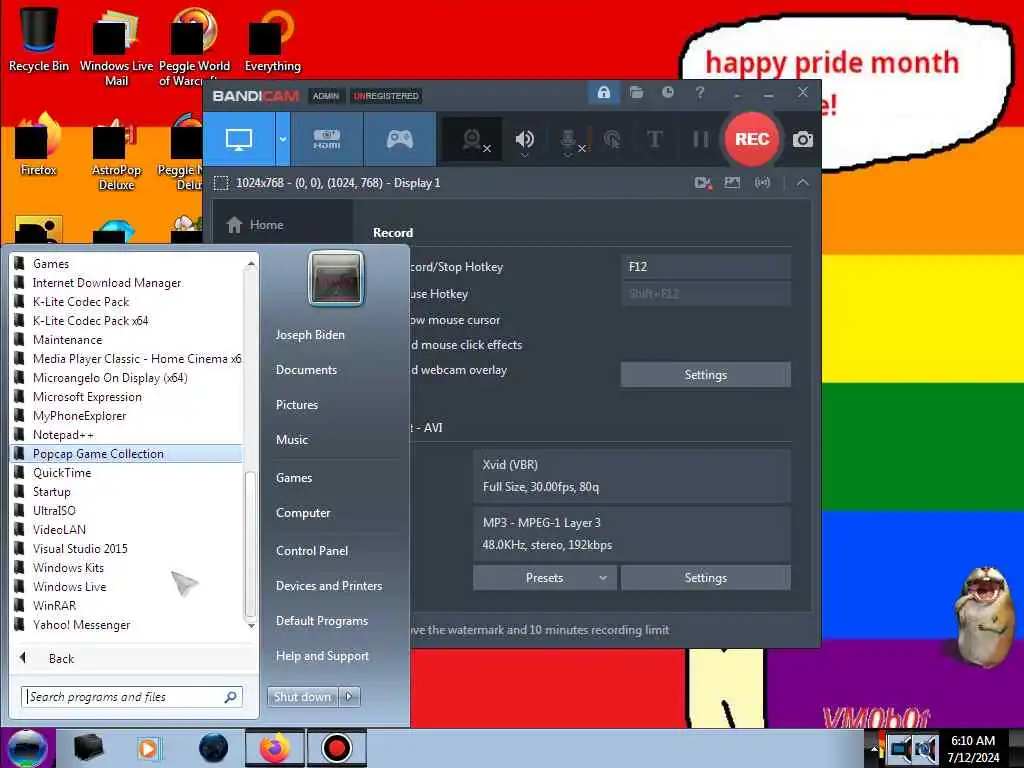This screenshot has width=1024, height=768.
Task: Expand the Notepad++ folder
Action: [x=127, y=435]
